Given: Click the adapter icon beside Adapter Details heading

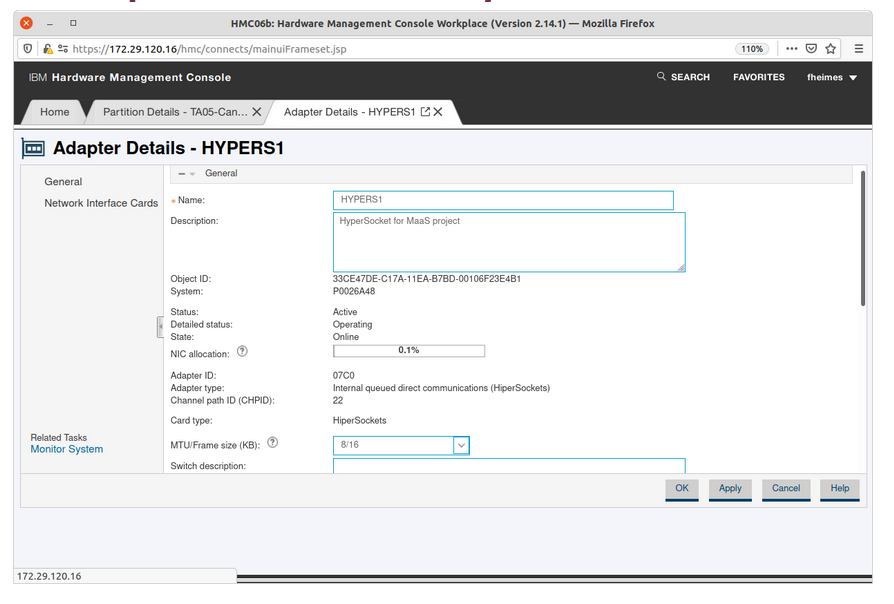Looking at the screenshot, I should pyautogui.click(x=34, y=148).
